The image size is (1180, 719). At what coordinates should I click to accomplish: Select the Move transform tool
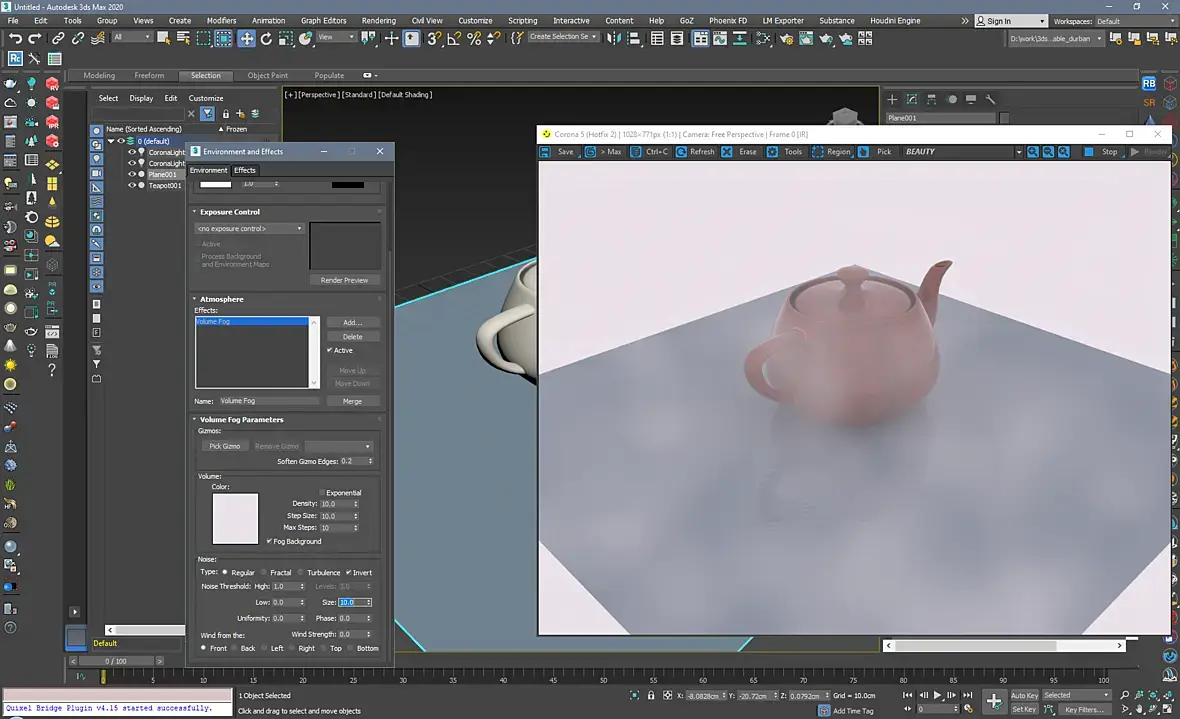click(x=246, y=38)
